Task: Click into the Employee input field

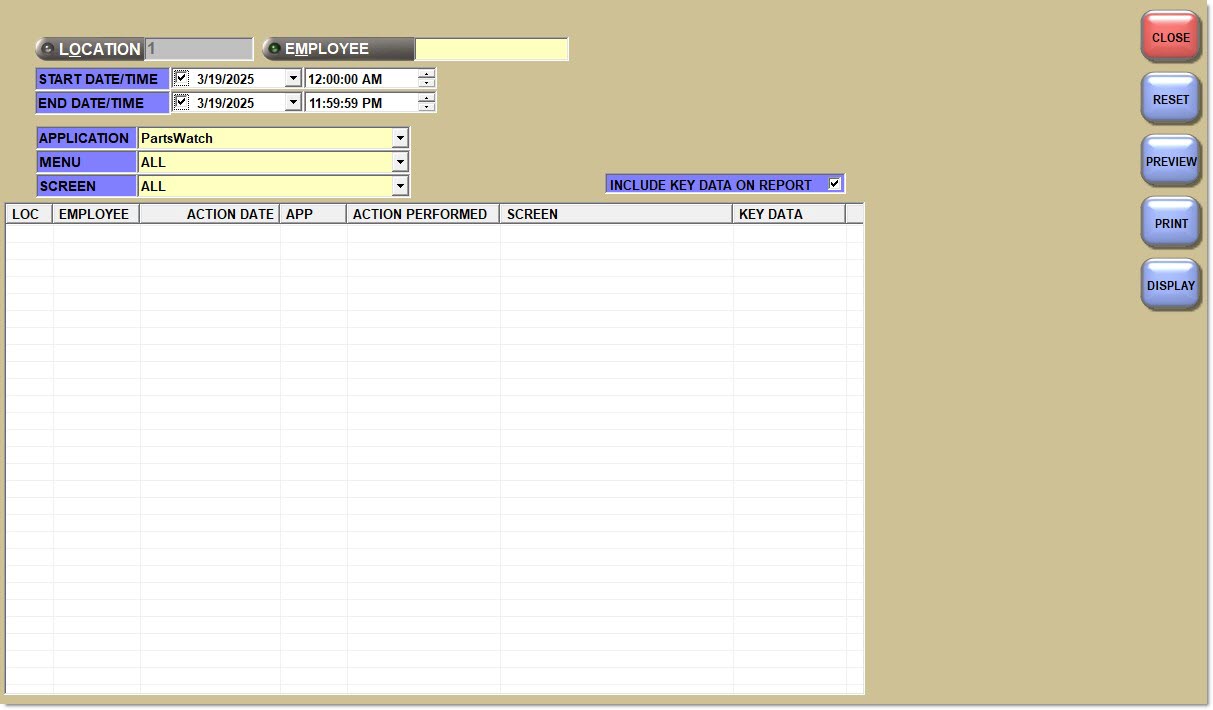Action: coord(491,49)
